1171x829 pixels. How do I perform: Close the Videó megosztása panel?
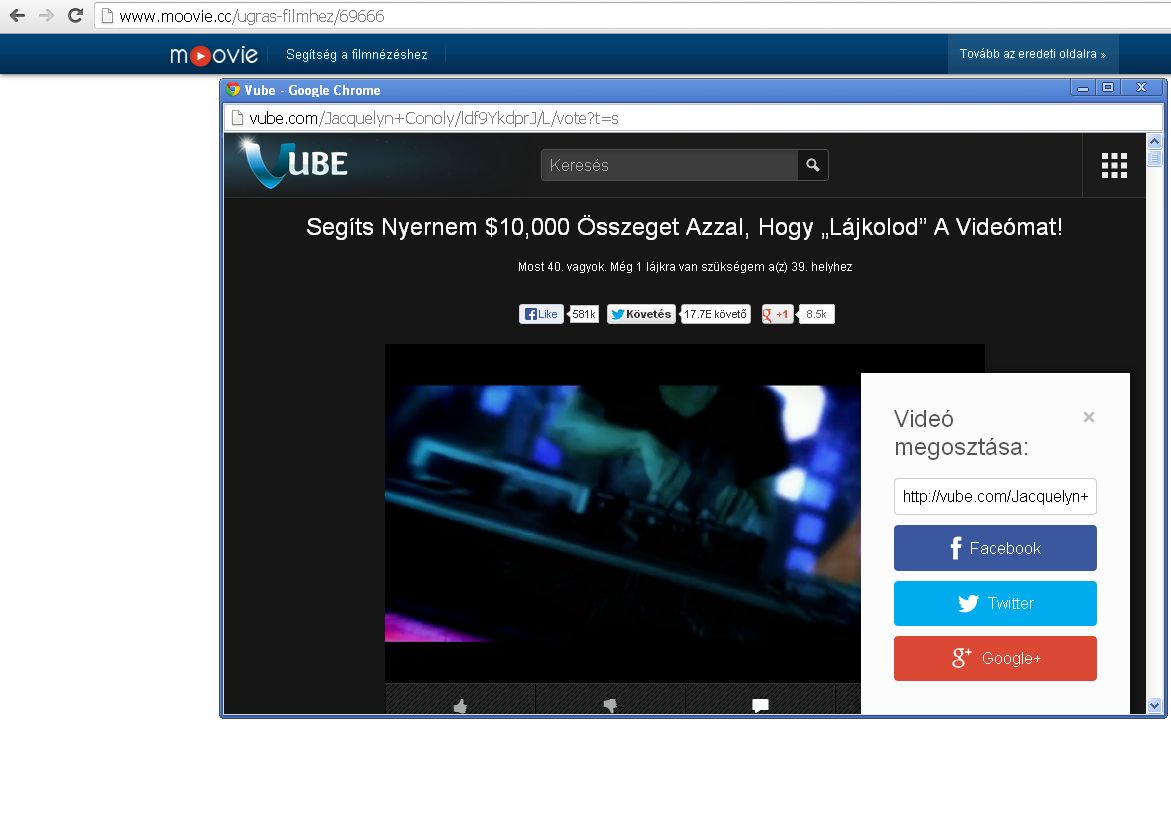point(1089,417)
